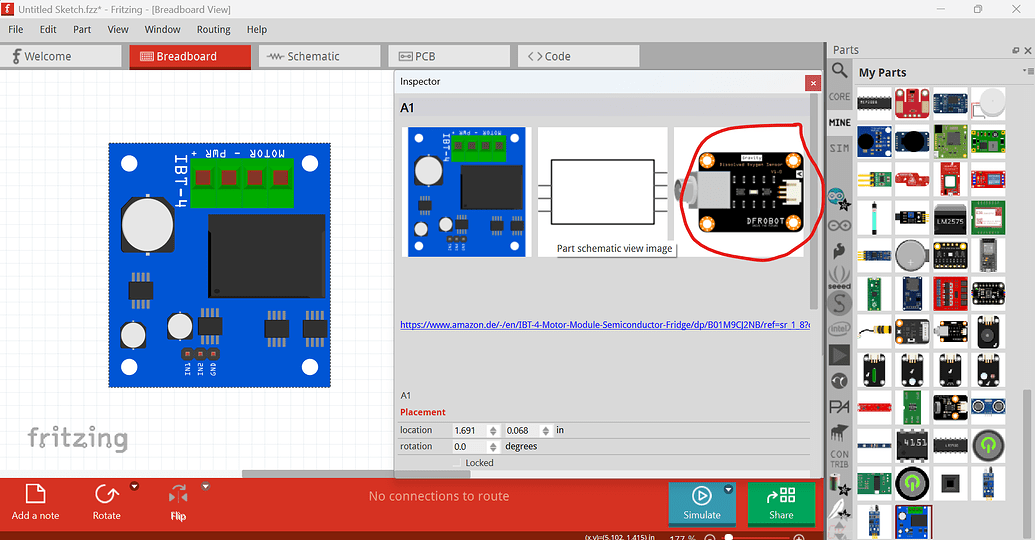Click the Rotate button
Image resolution: width=1035 pixels, height=540 pixels.
click(107, 502)
